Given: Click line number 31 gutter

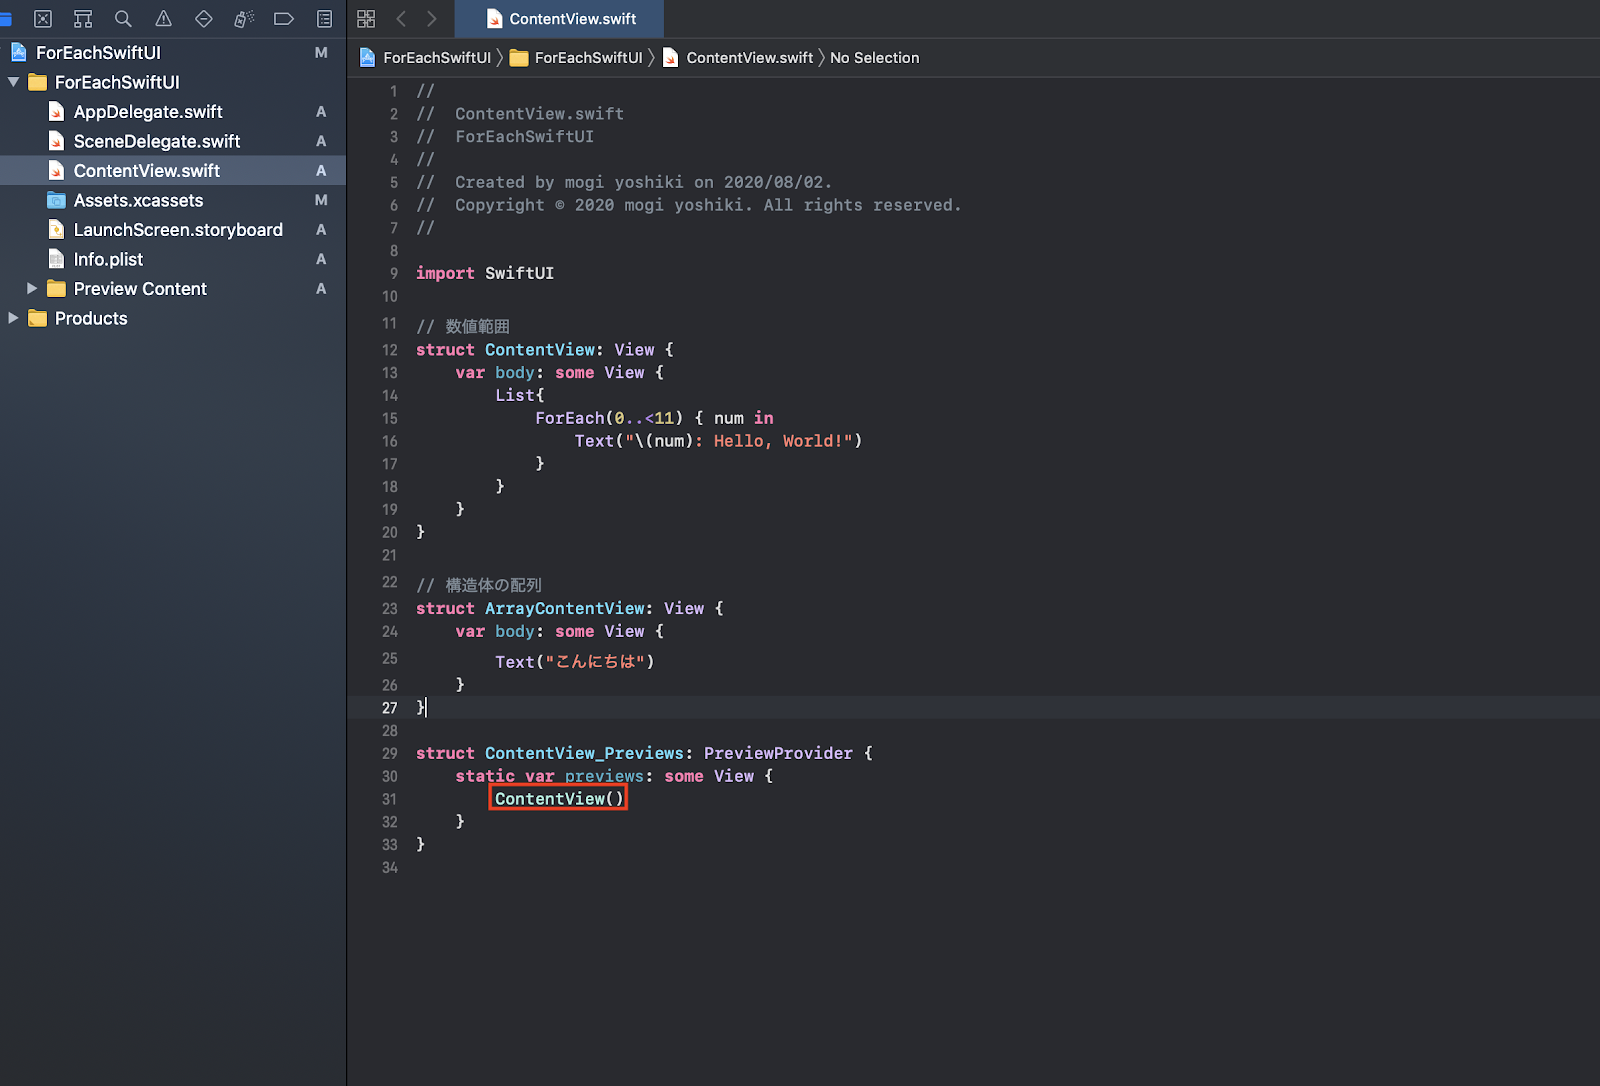Looking at the screenshot, I should coord(390,799).
